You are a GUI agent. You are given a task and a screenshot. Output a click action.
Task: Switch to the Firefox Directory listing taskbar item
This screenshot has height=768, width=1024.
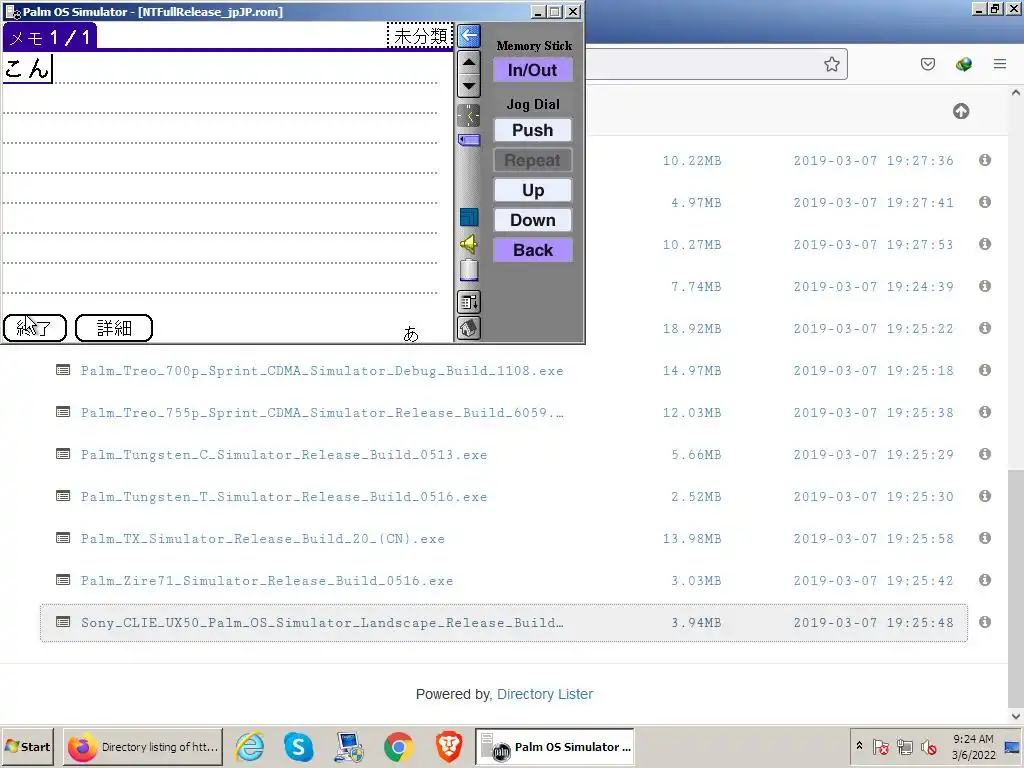(143, 746)
